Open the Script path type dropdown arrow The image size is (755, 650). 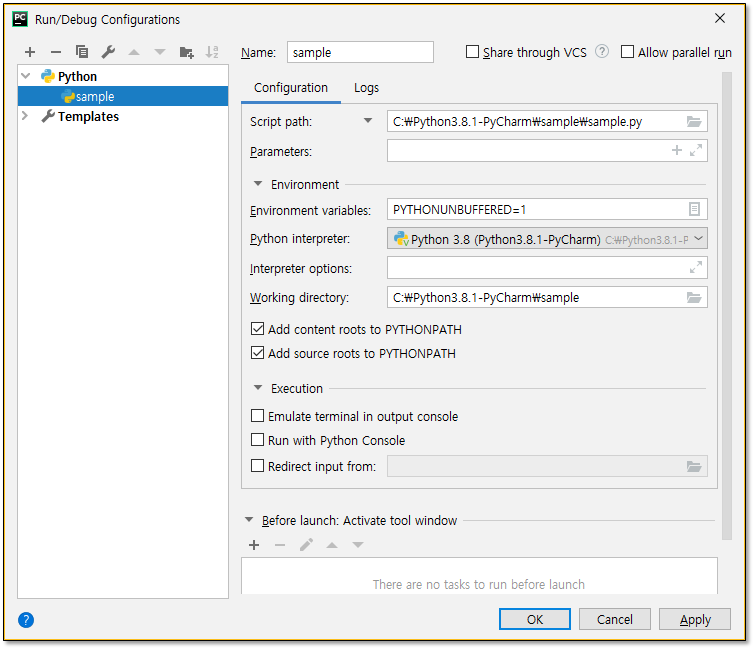click(x=368, y=121)
